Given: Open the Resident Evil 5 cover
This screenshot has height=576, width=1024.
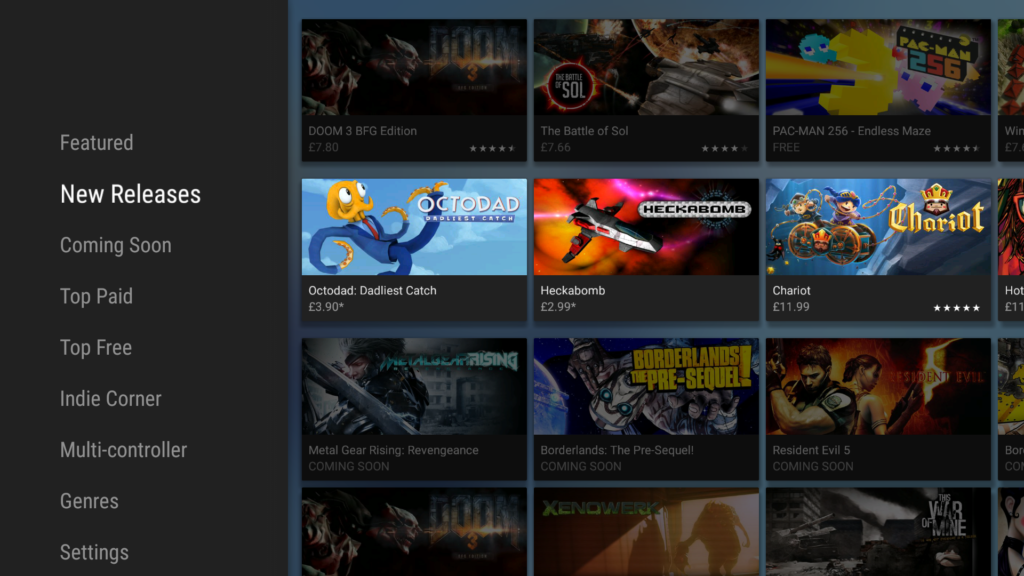Looking at the screenshot, I should (x=878, y=387).
